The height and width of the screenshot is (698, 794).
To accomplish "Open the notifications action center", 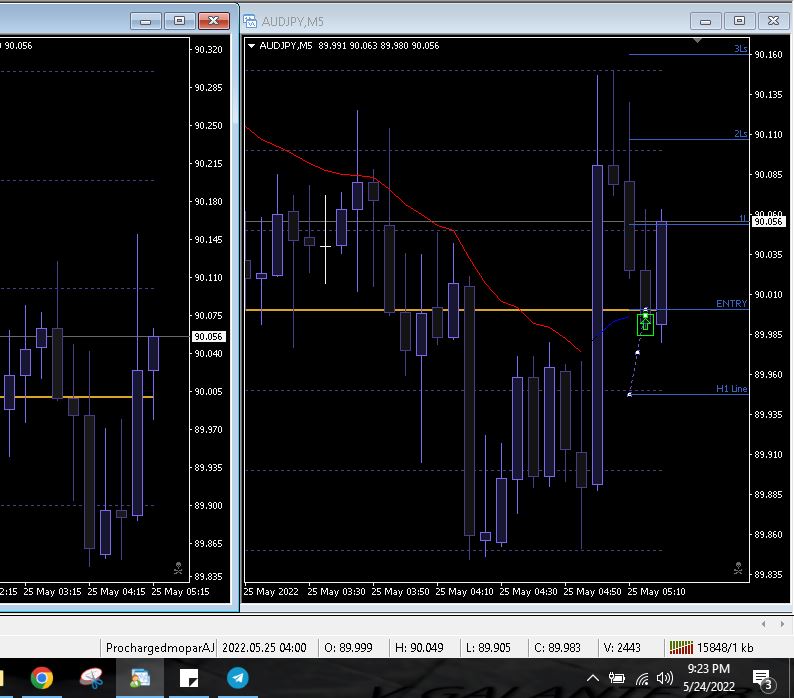I will [x=763, y=679].
